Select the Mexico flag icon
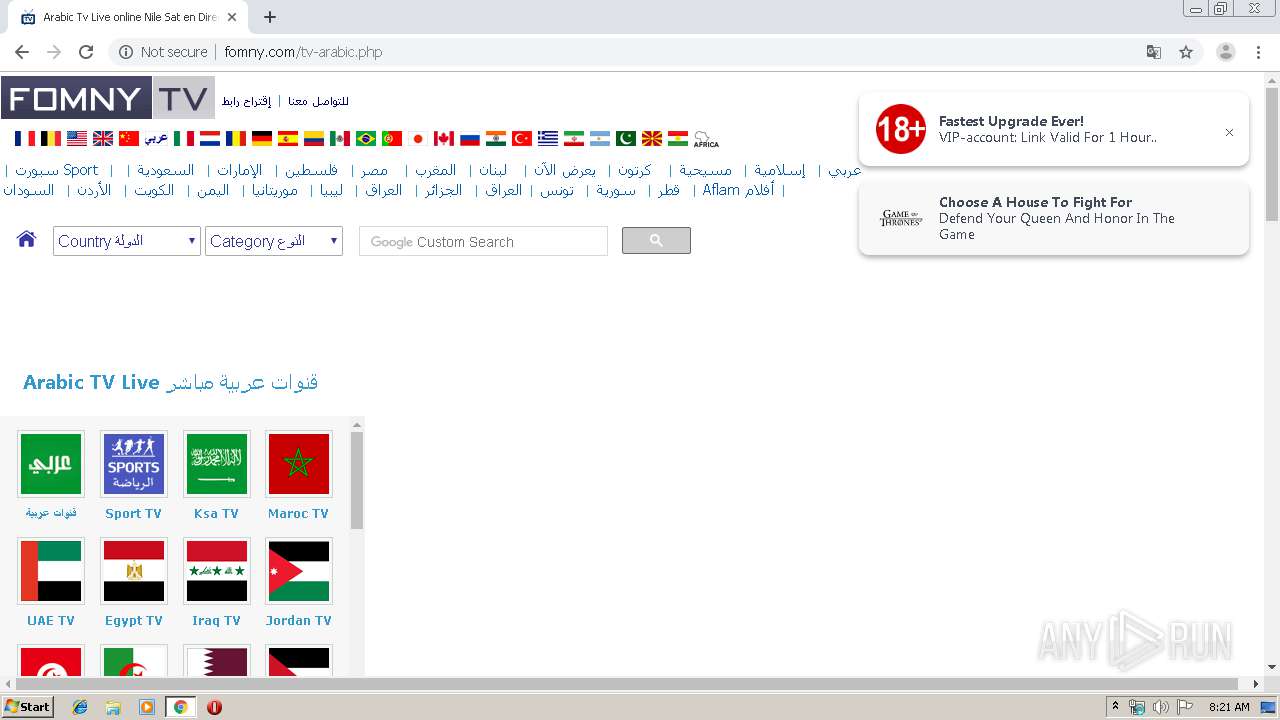 [x=340, y=139]
